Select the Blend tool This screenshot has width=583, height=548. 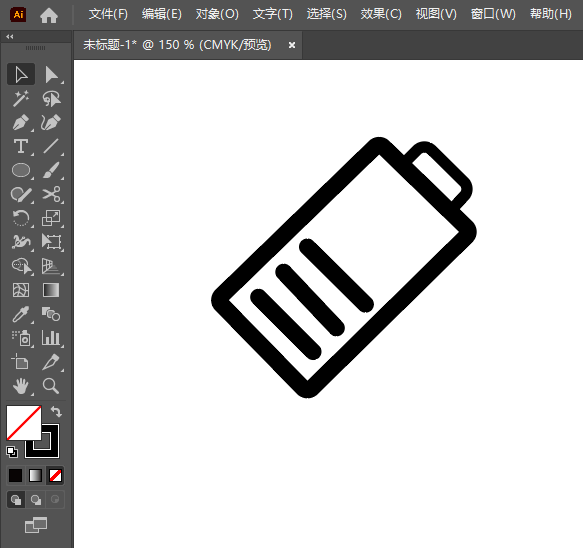[51, 314]
